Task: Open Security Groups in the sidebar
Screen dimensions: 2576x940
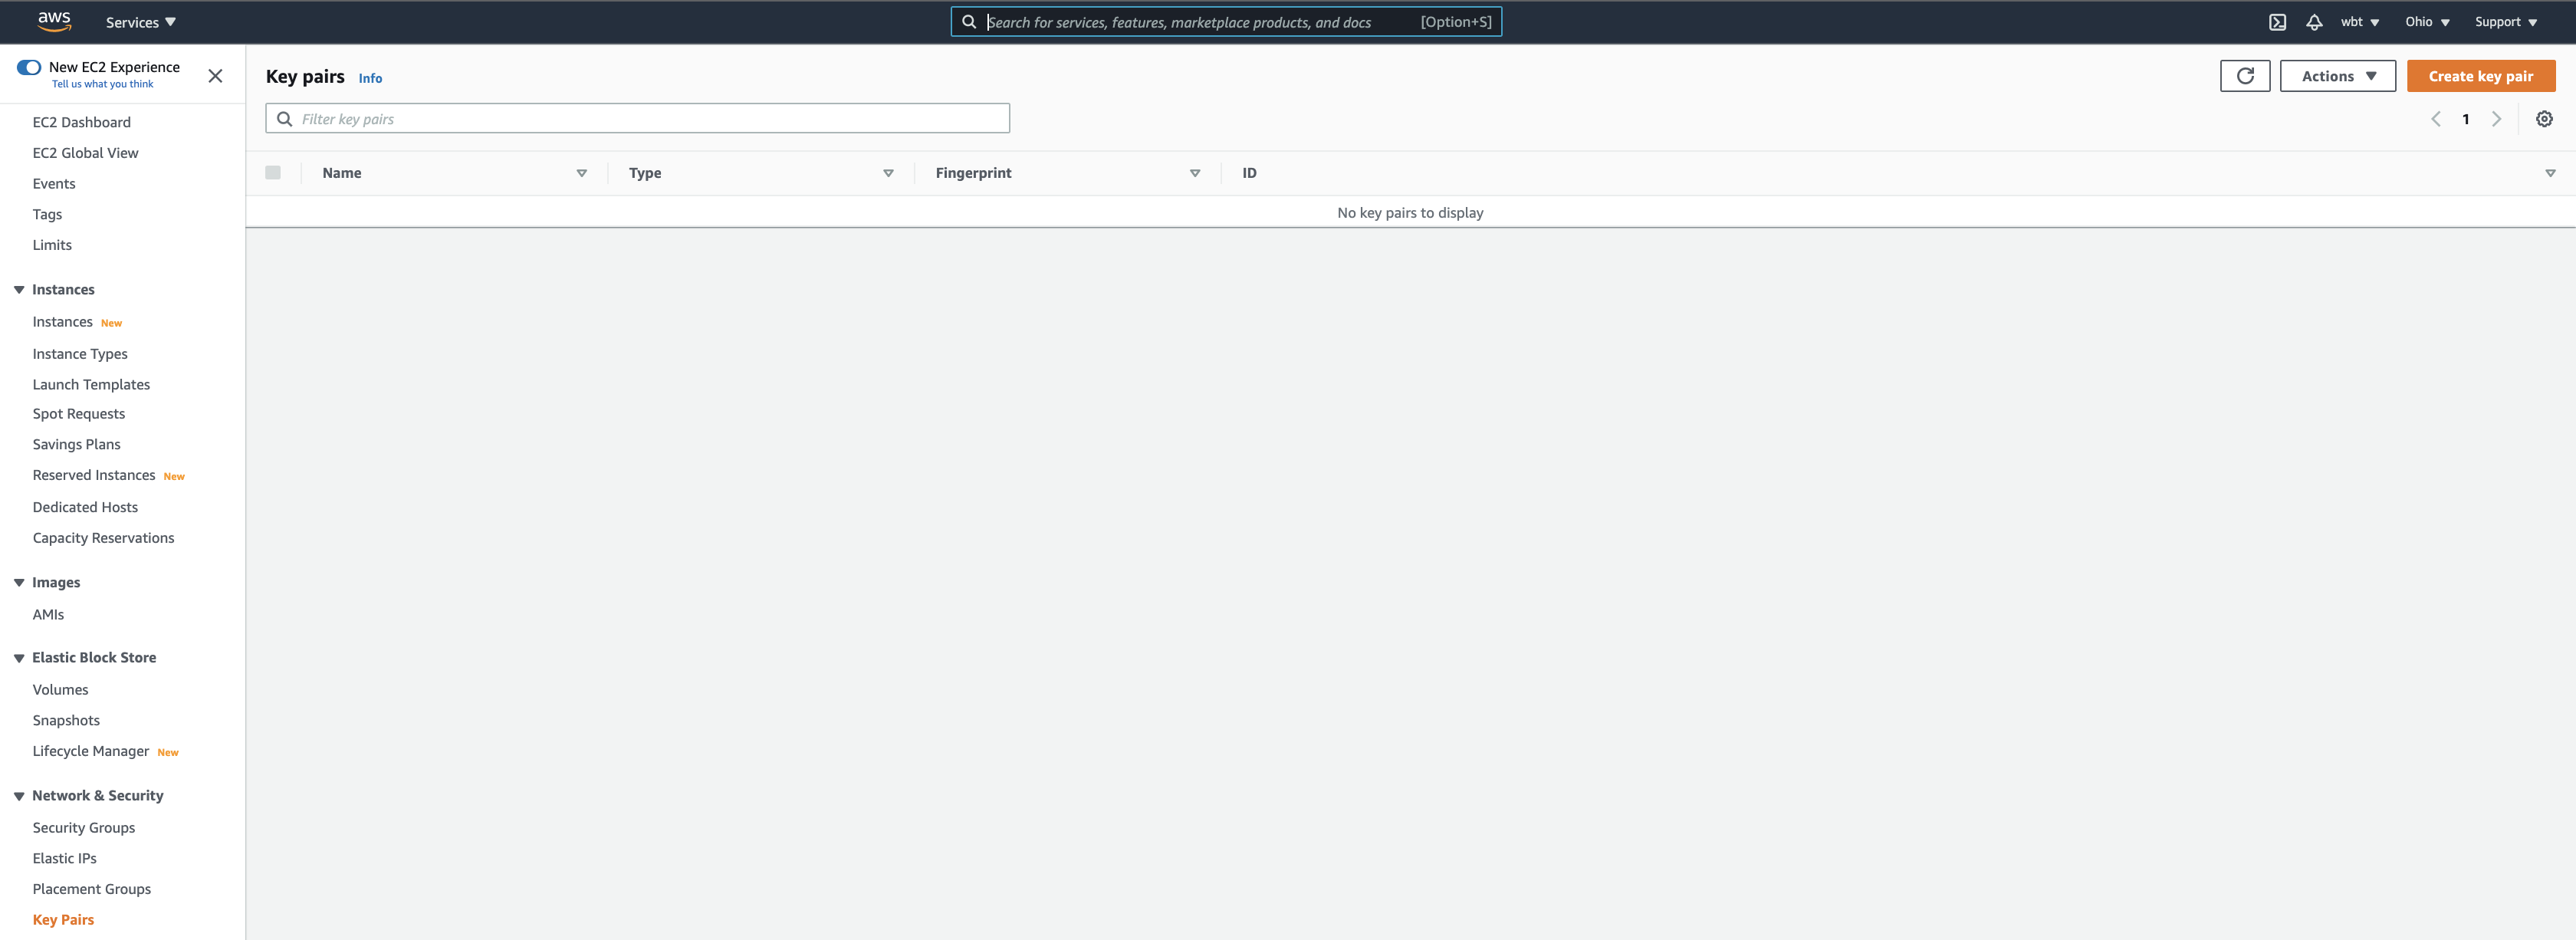Action: coord(84,828)
